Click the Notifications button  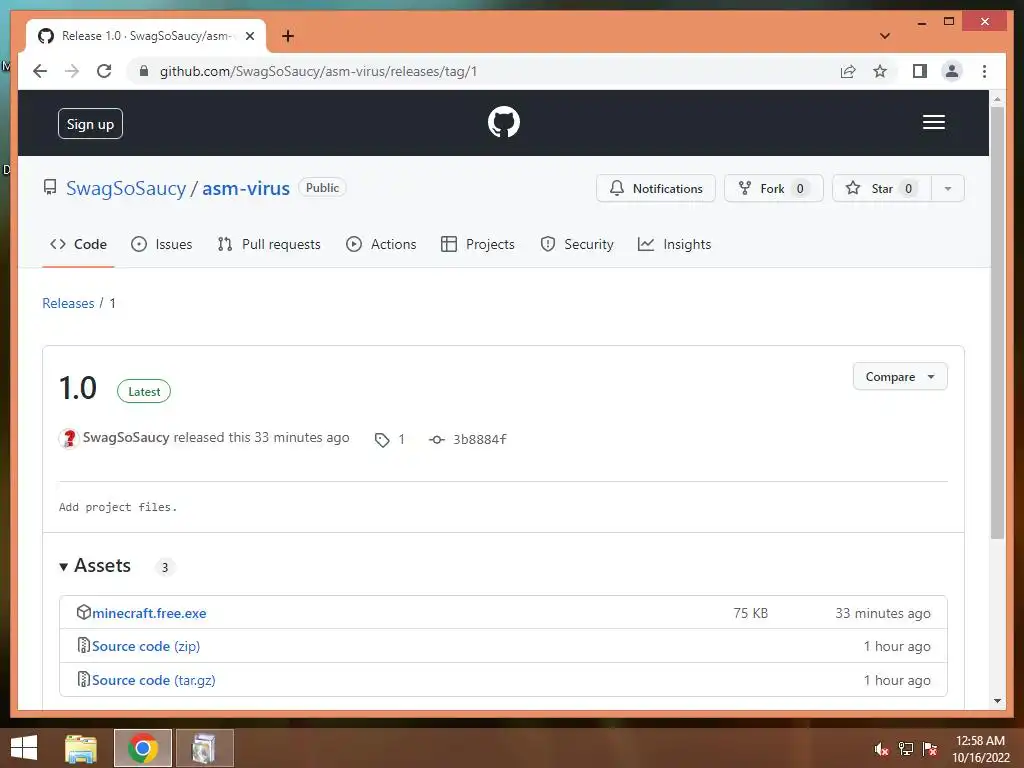click(x=656, y=188)
